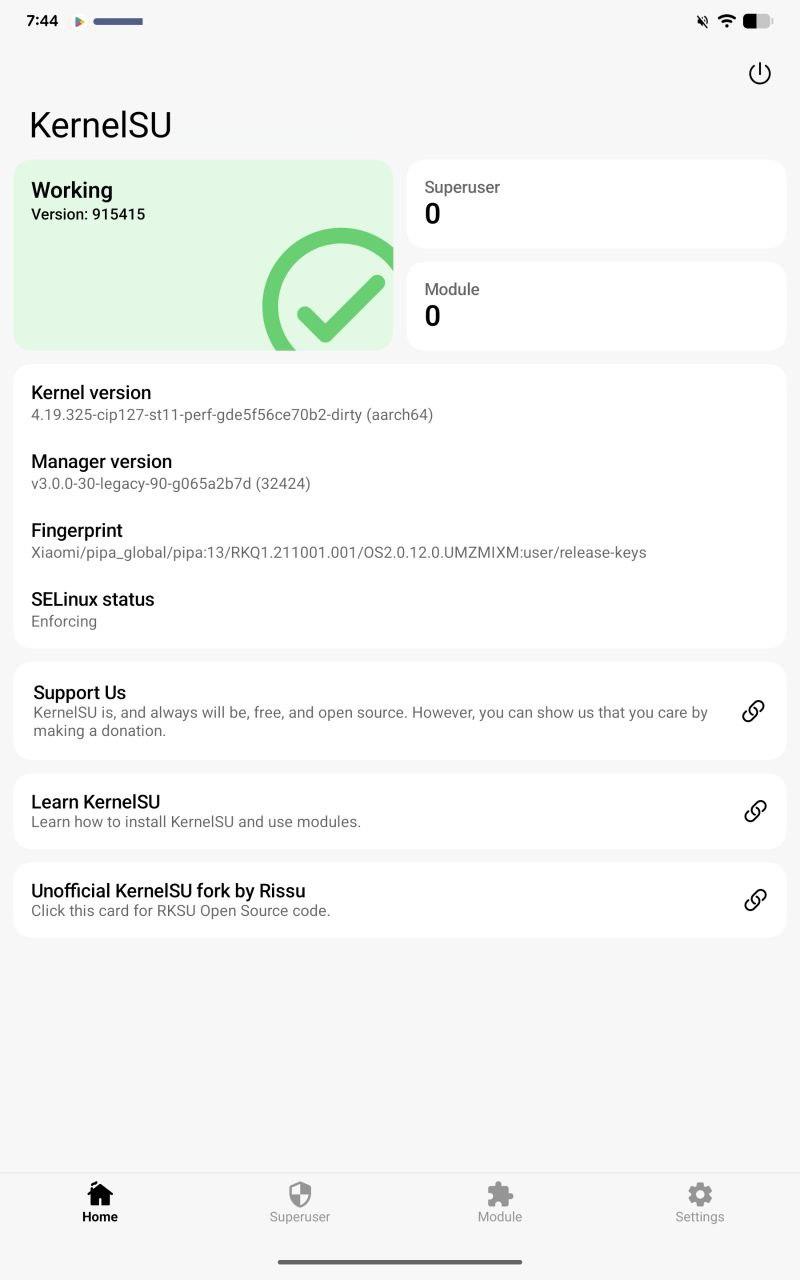Tap the Module puzzle piece icon
Screen dimensions: 800x1280
coord(500,1194)
